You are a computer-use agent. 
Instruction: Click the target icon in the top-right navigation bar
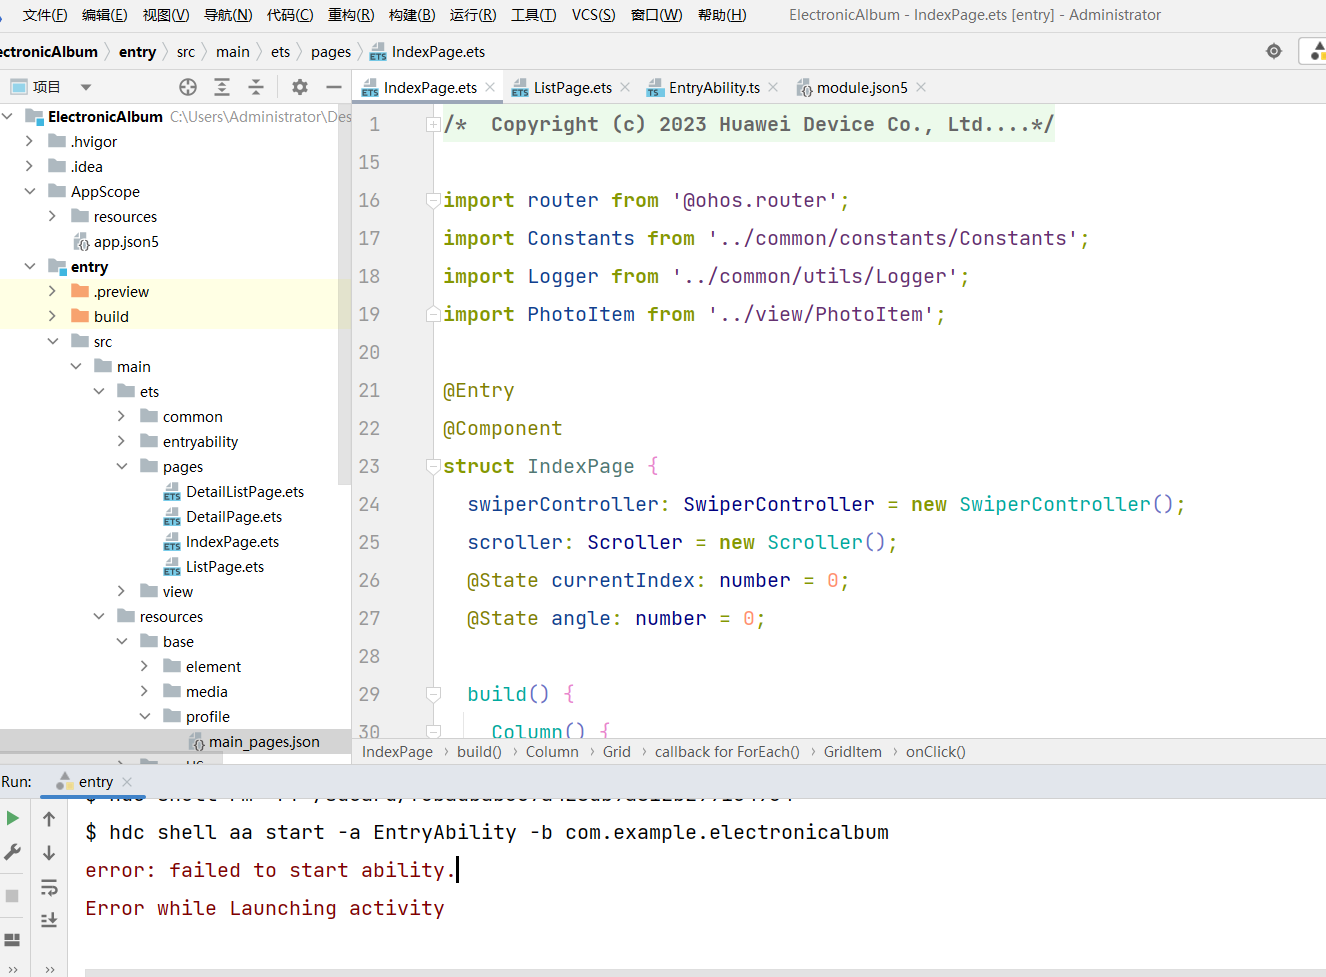click(1274, 51)
